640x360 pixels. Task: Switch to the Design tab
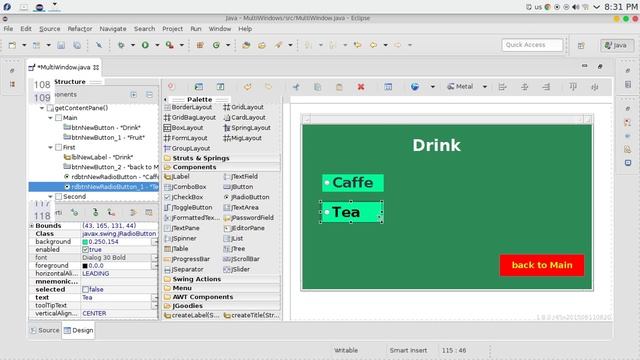pyautogui.click(x=78, y=330)
